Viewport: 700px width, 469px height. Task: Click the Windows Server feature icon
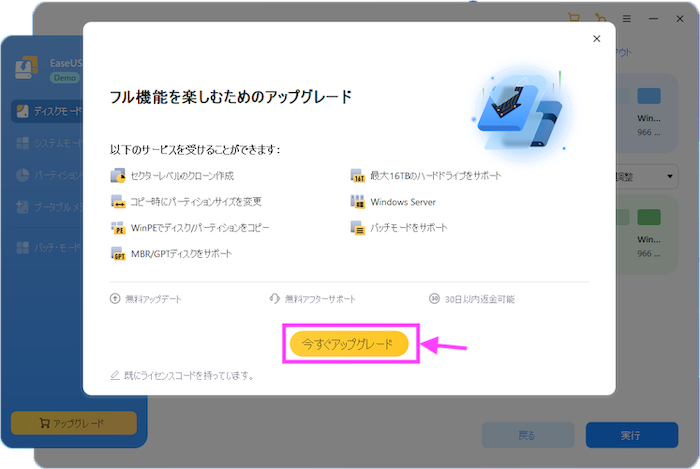(358, 201)
